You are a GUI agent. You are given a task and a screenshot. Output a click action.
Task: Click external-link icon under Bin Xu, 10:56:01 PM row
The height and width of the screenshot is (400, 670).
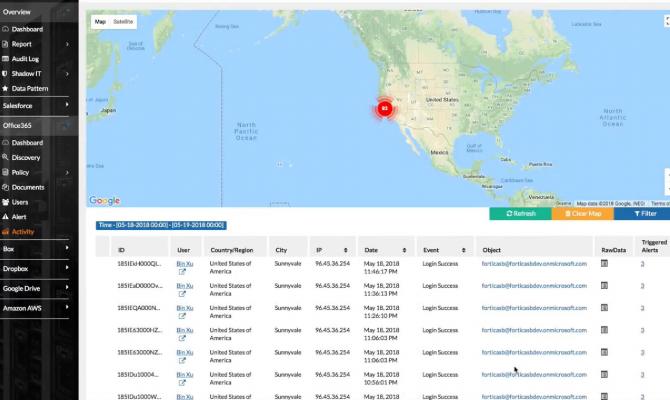point(182,383)
